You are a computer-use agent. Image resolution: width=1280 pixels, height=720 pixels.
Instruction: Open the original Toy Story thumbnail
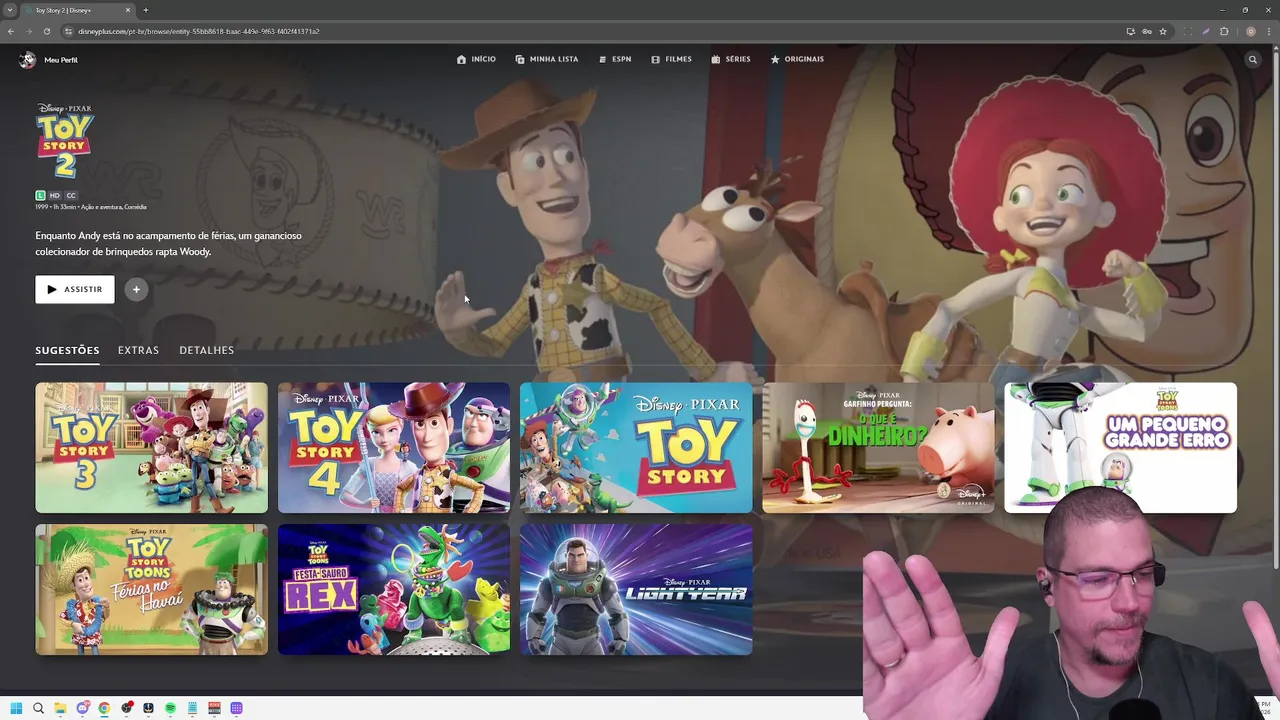(x=636, y=448)
